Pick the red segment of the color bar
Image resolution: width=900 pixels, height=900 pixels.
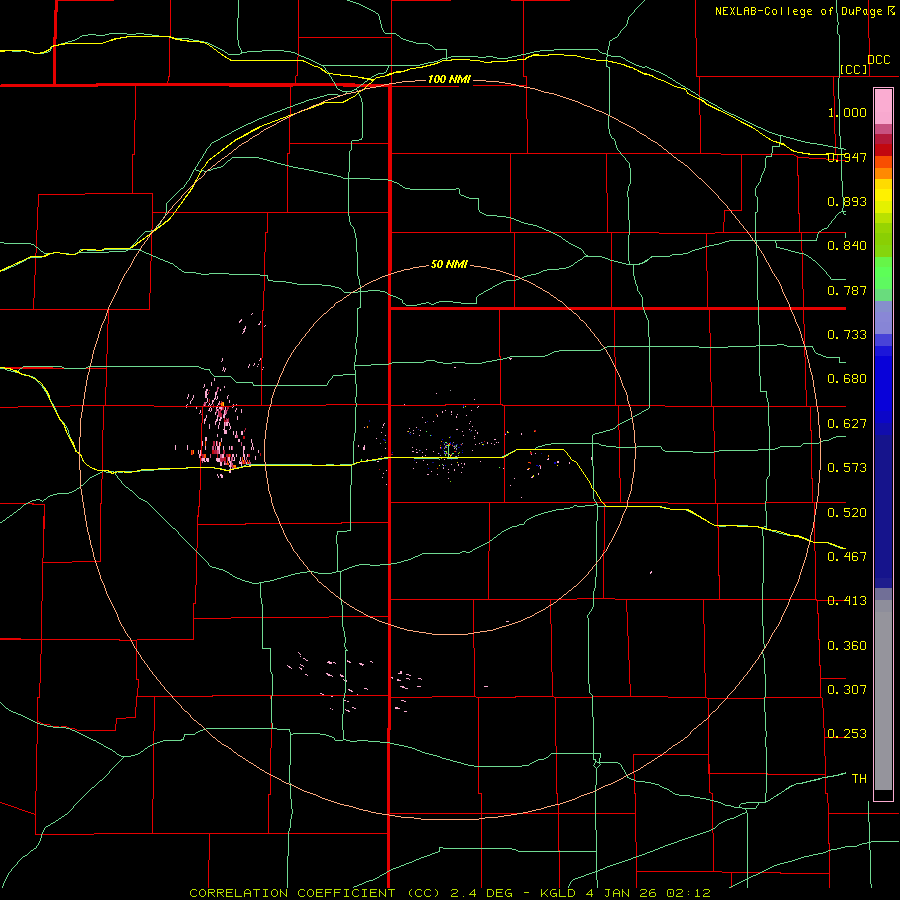tap(883, 149)
